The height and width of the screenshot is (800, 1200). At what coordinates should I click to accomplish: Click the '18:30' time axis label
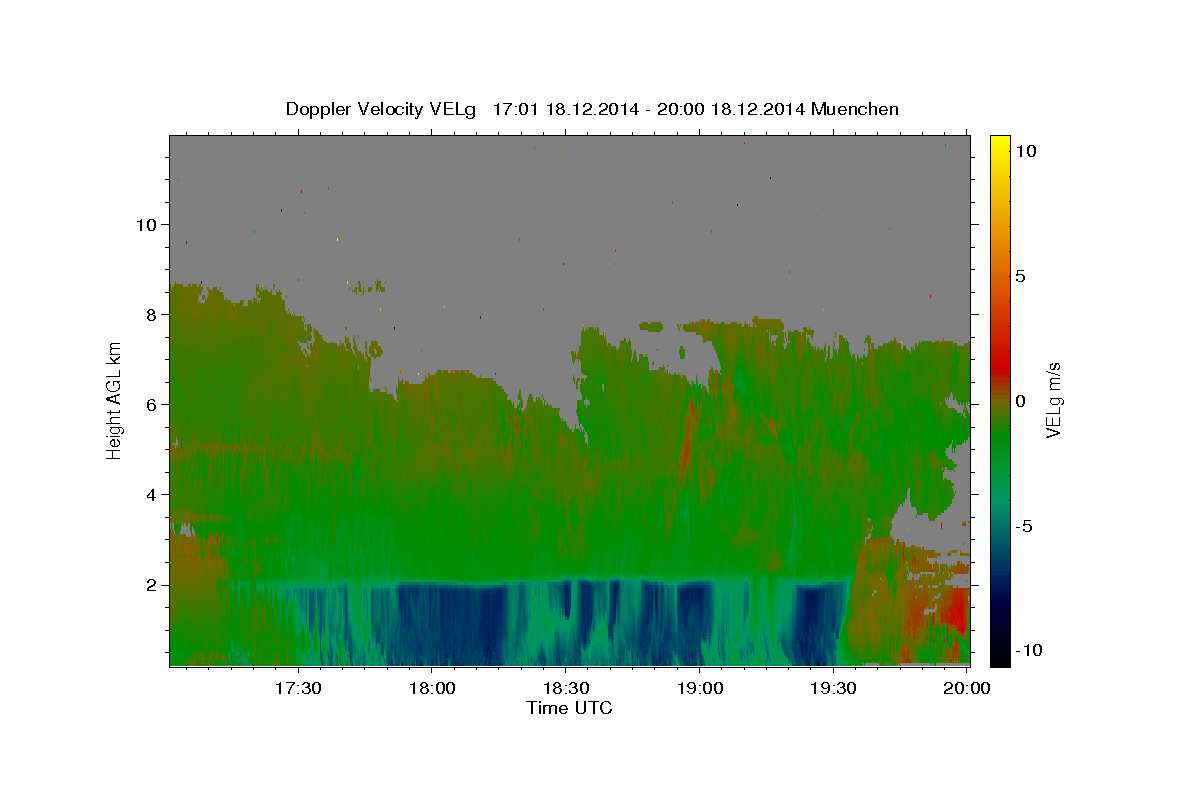pyautogui.click(x=565, y=688)
